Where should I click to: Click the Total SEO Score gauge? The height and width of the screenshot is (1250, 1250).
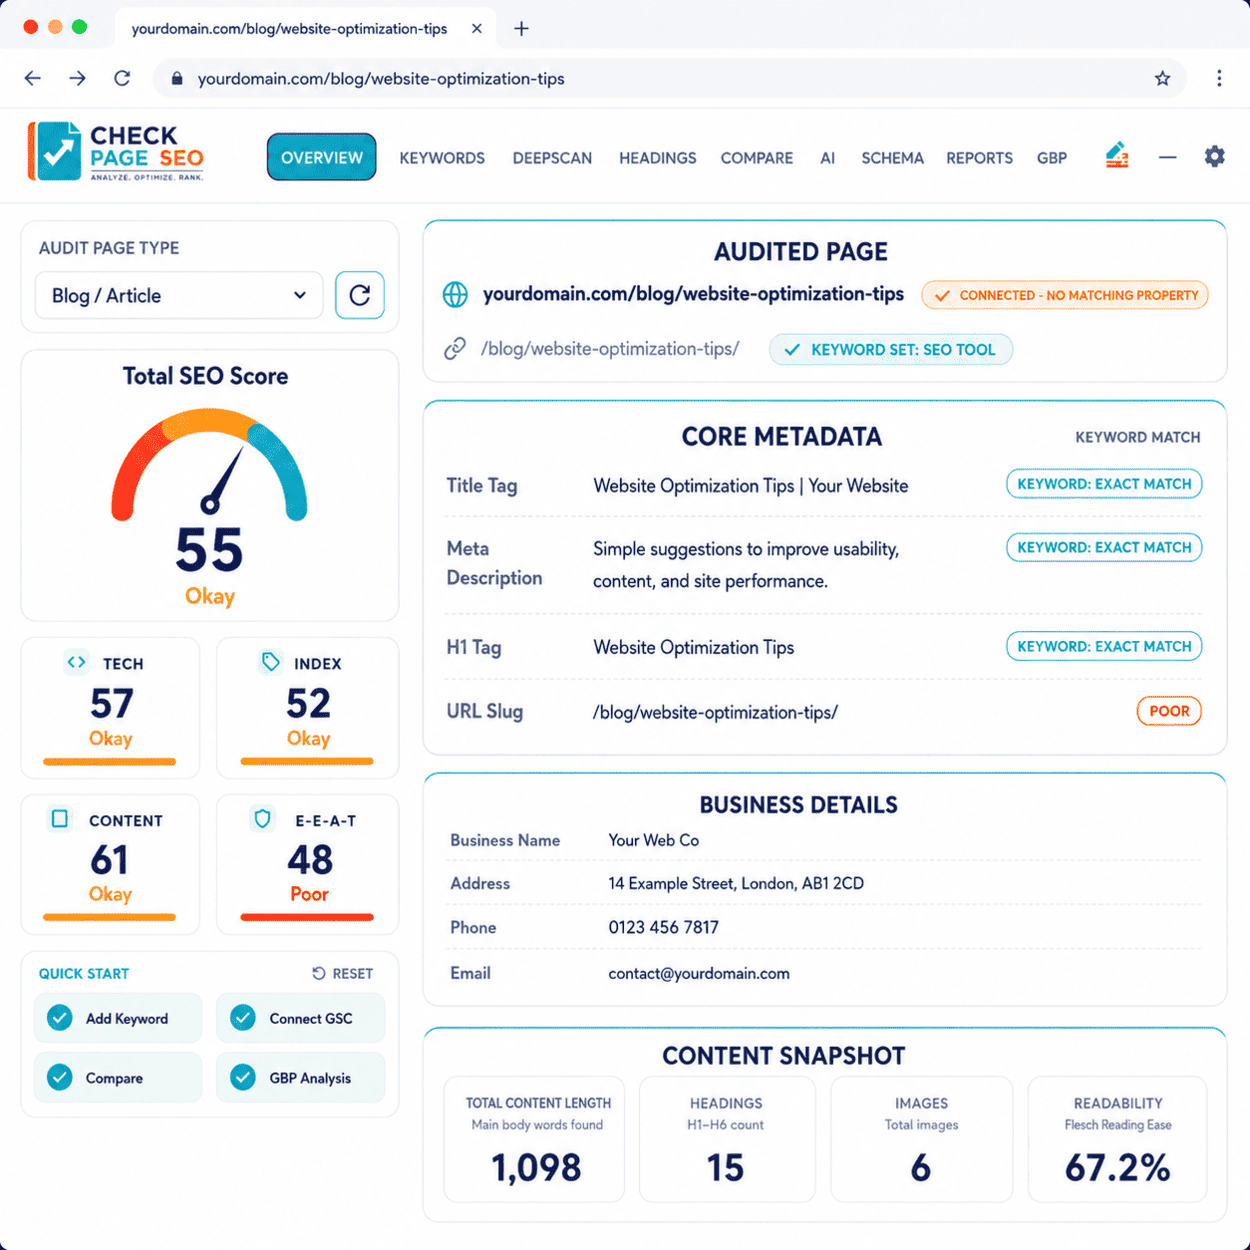209,465
